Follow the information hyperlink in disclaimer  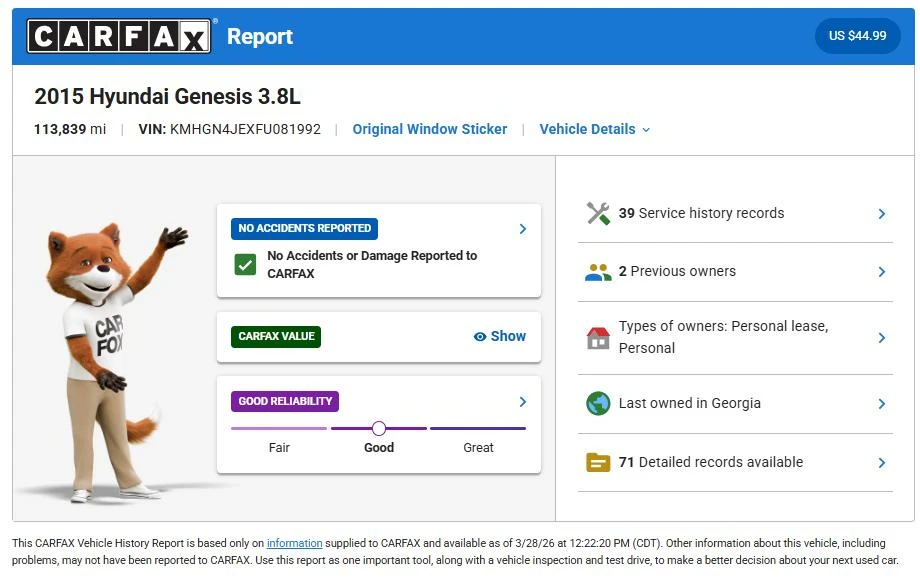(295, 543)
